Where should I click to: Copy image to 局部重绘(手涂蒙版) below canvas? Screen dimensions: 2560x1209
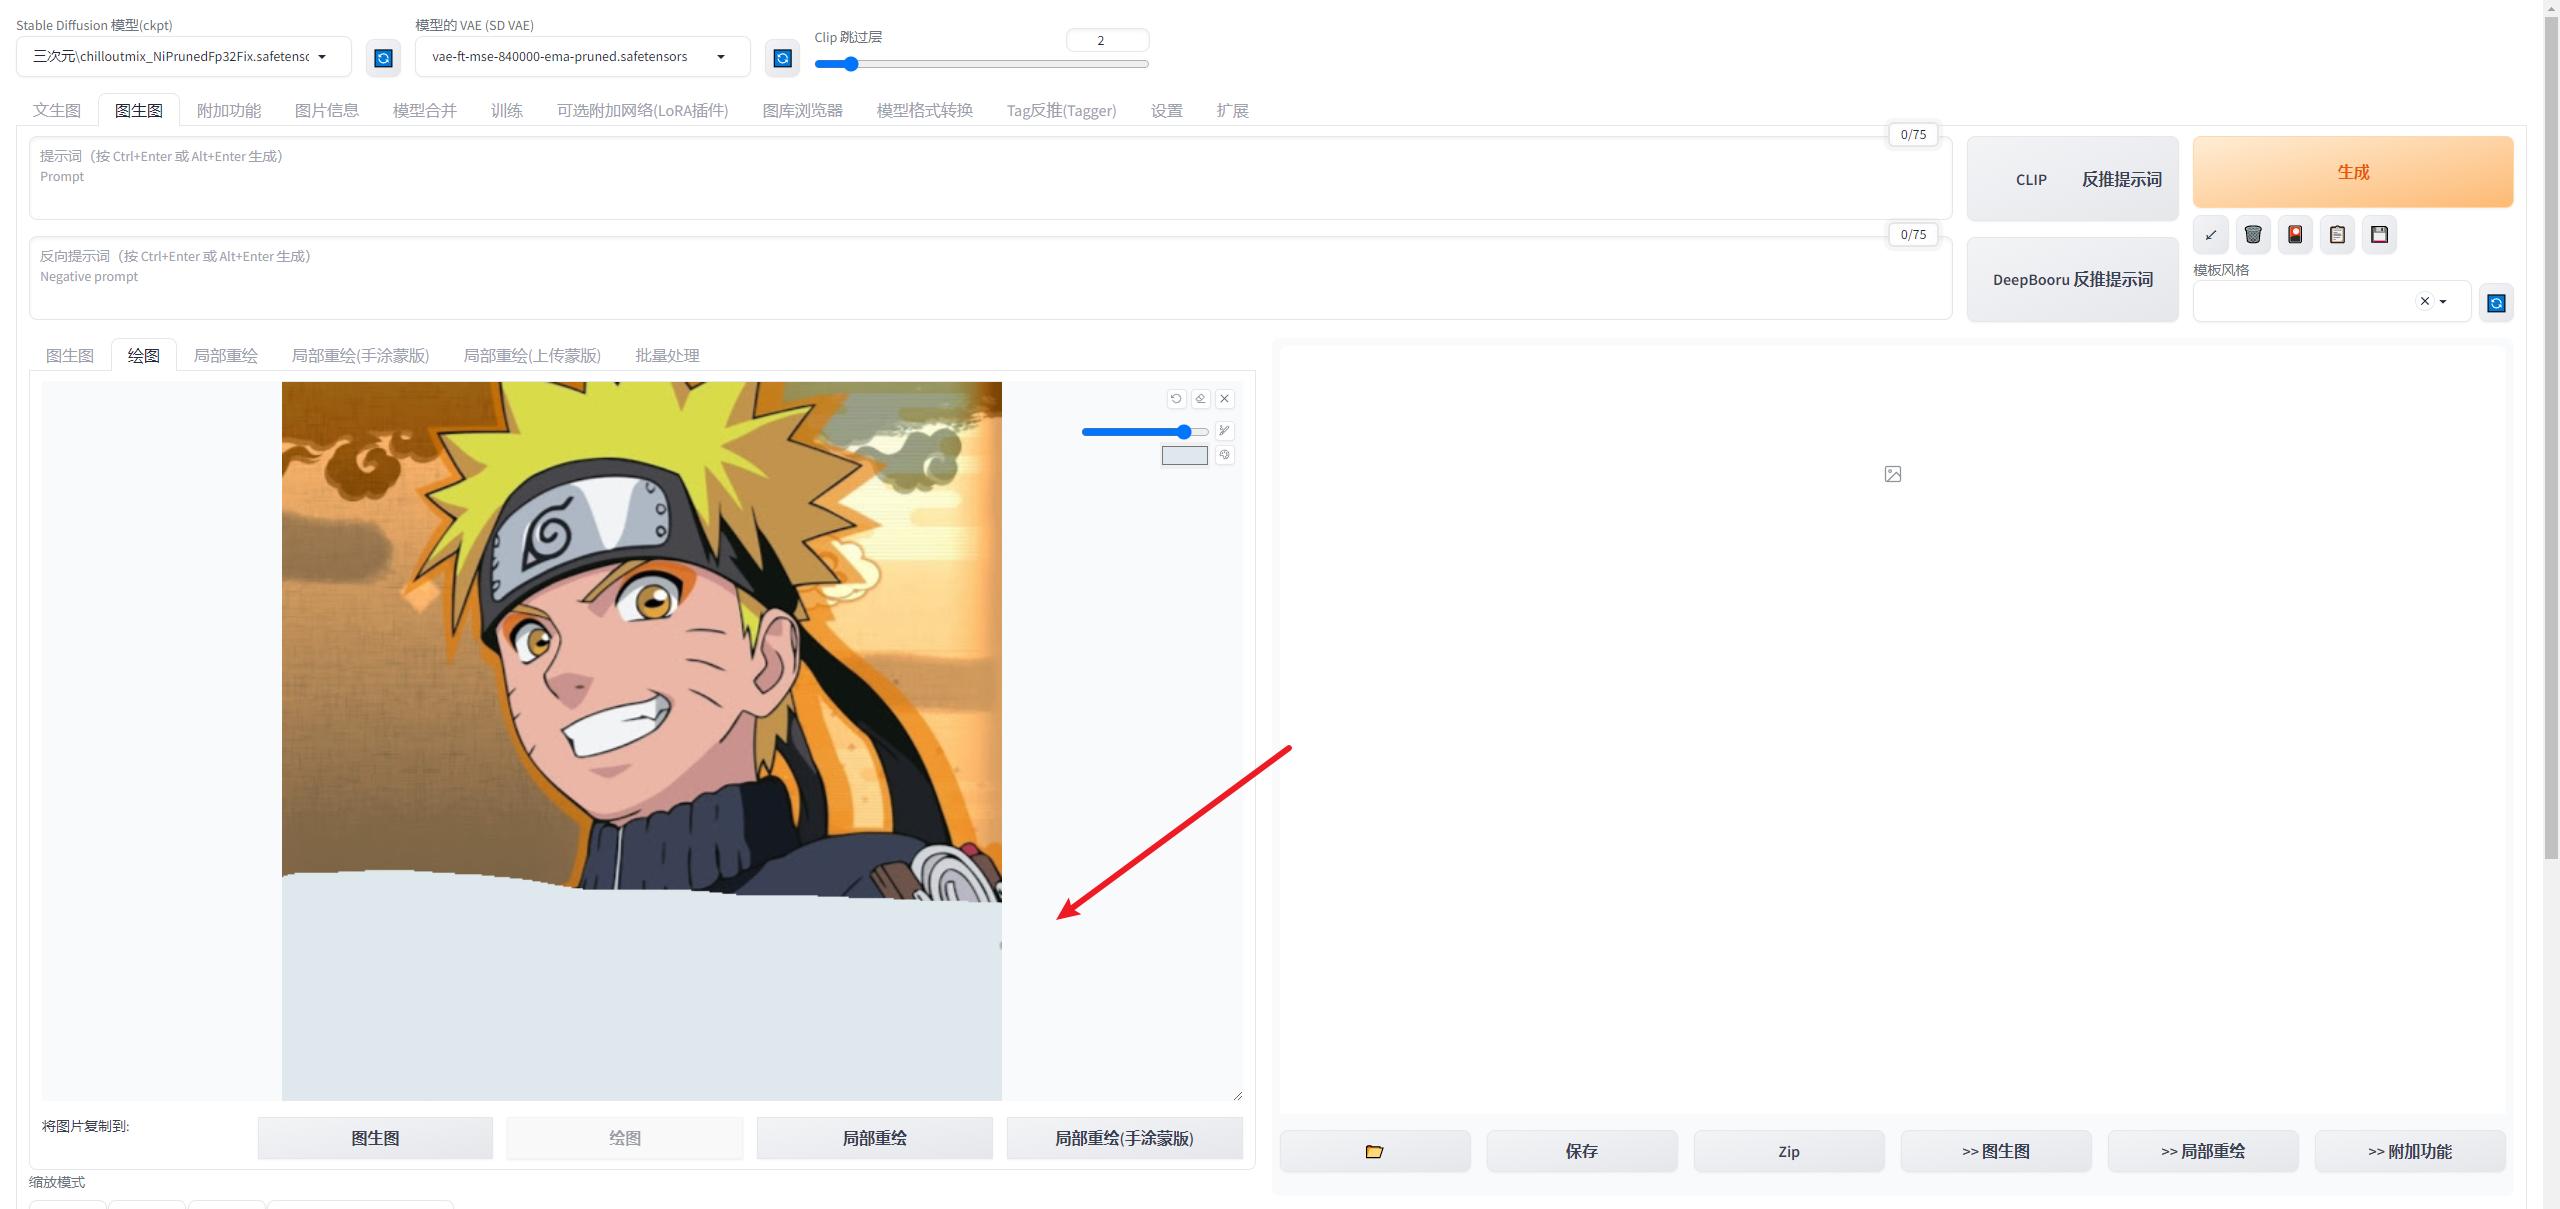[1125, 1138]
